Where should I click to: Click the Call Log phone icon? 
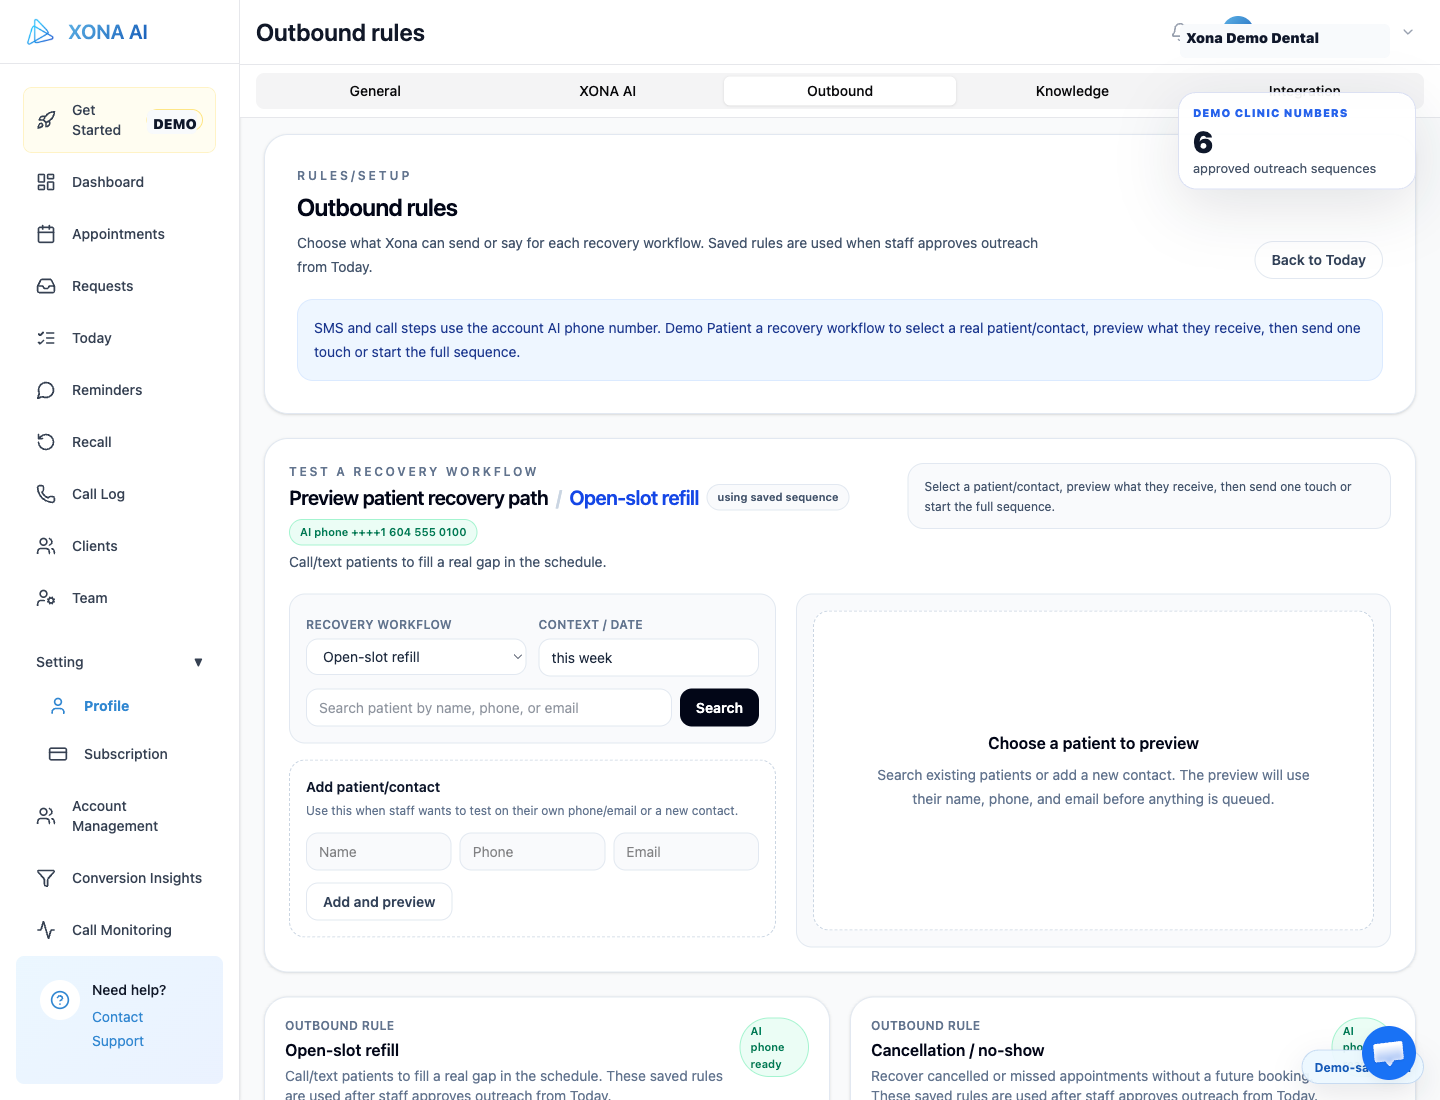point(46,494)
